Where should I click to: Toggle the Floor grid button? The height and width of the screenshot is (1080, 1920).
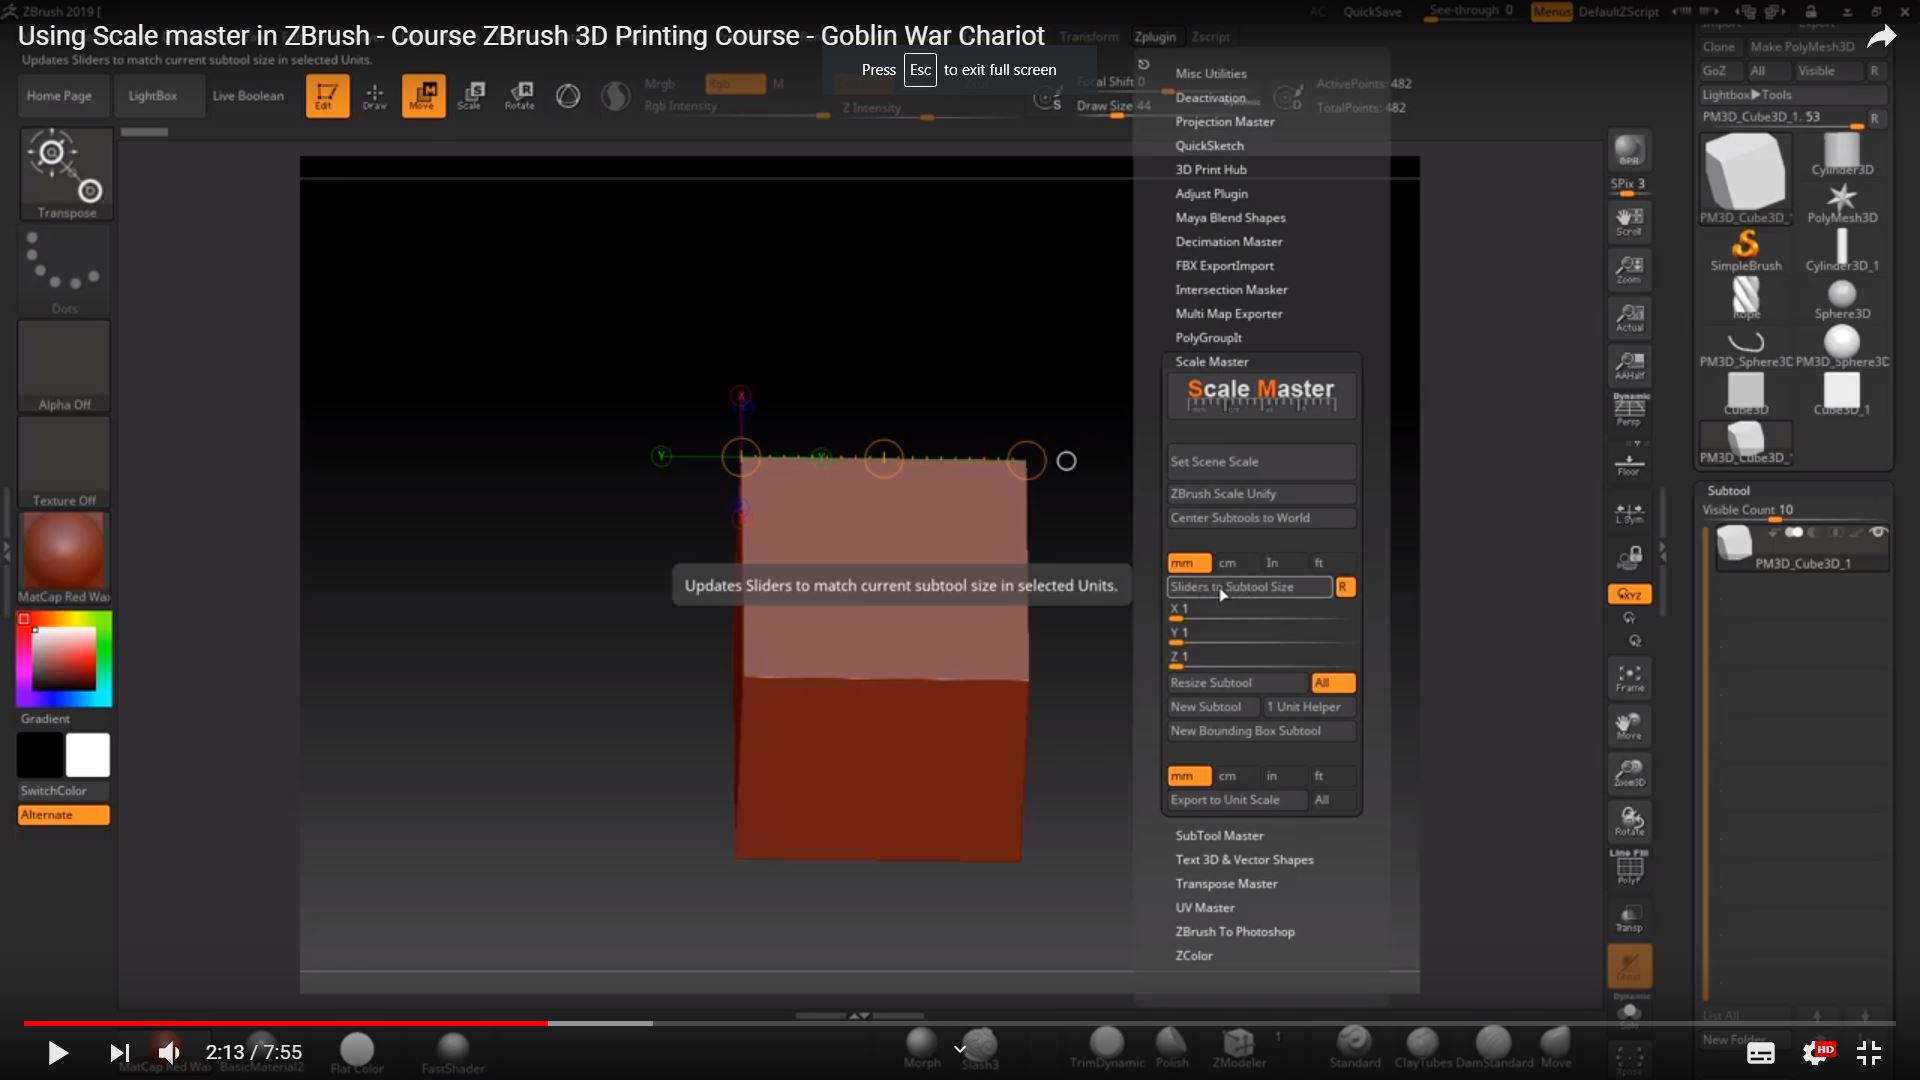coord(1629,462)
